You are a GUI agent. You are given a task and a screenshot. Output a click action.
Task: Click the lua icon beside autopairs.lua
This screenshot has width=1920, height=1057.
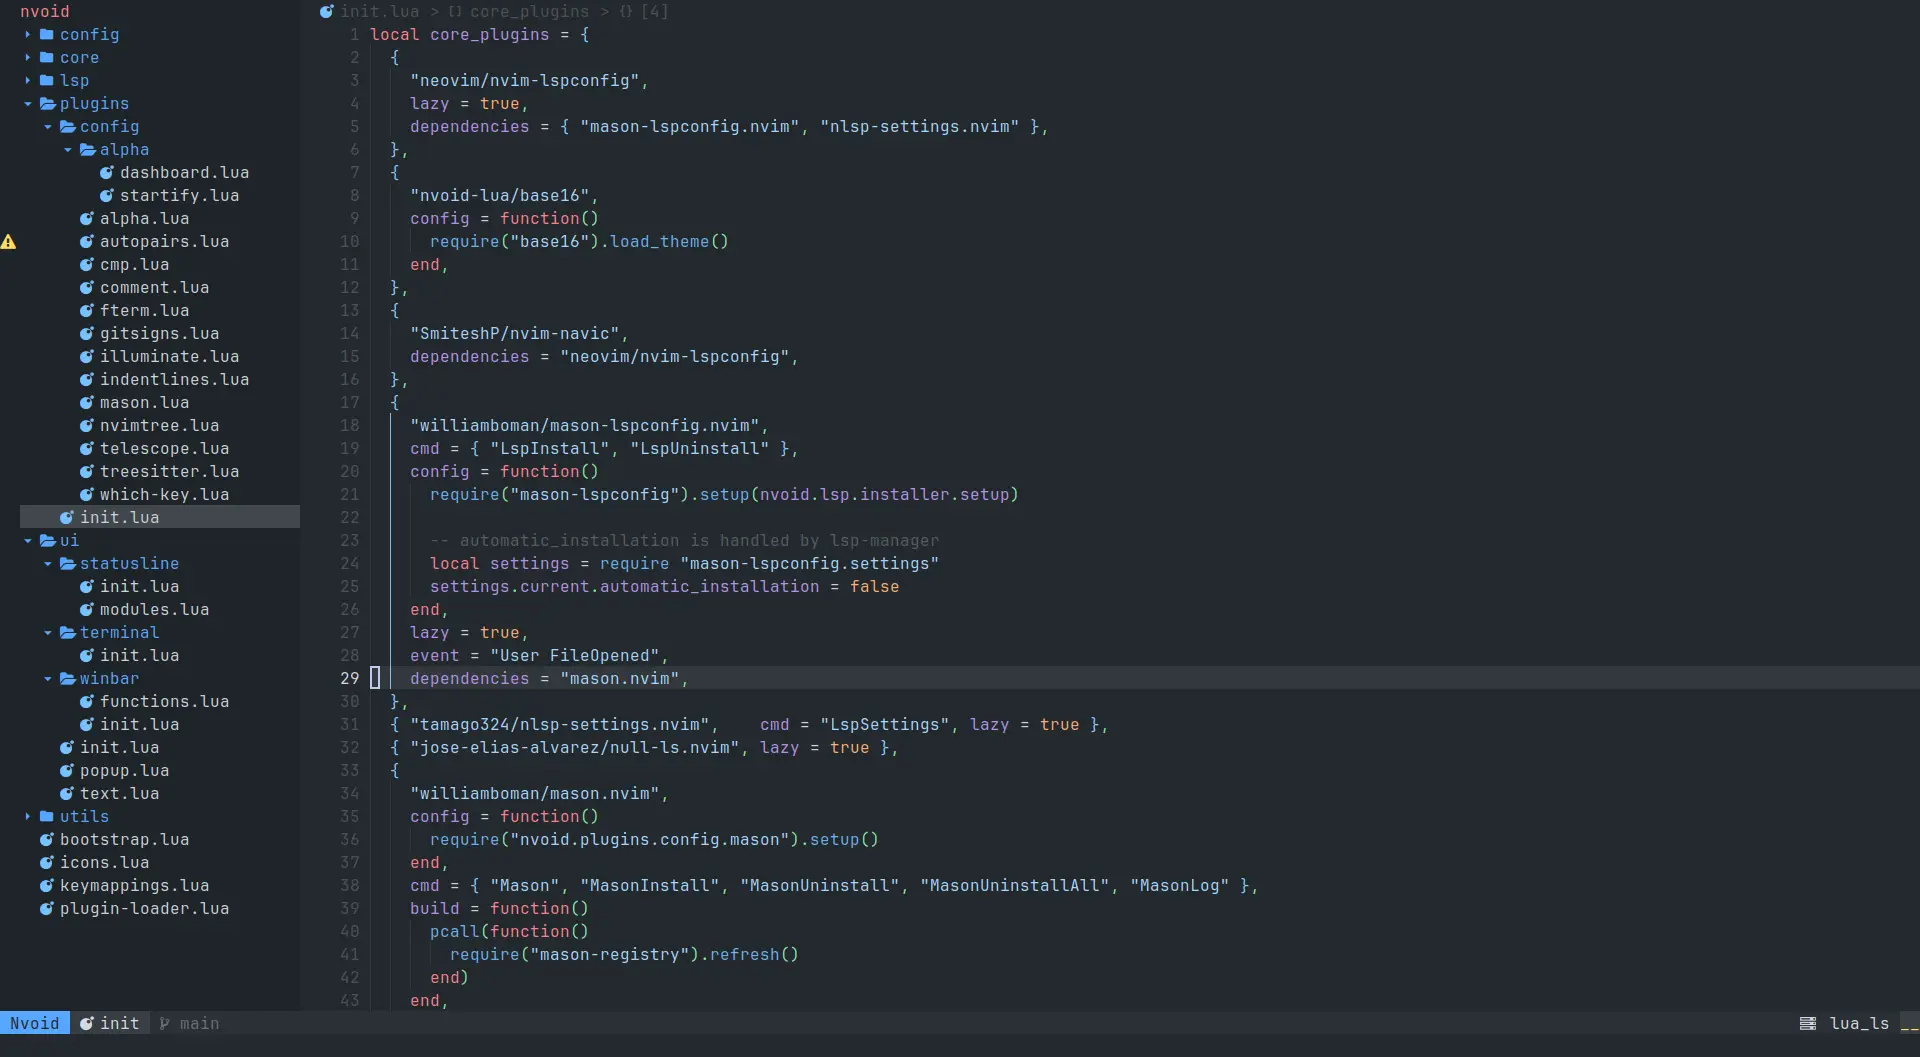[87, 242]
